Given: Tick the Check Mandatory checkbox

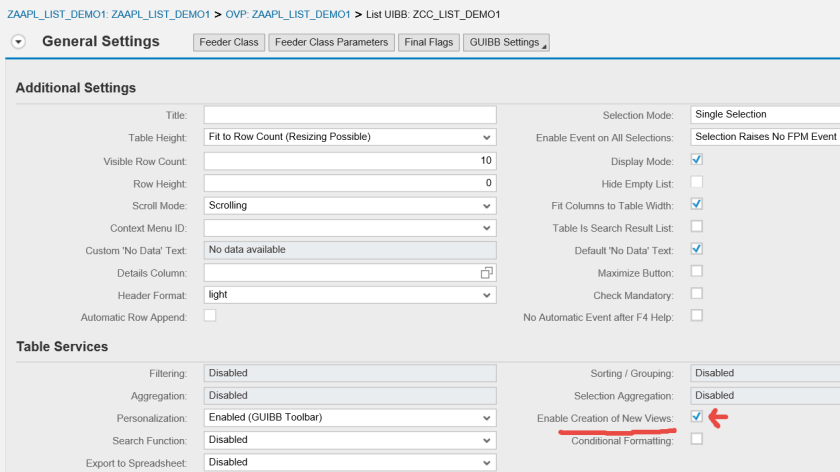Looking at the screenshot, I should tap(697, 294).
